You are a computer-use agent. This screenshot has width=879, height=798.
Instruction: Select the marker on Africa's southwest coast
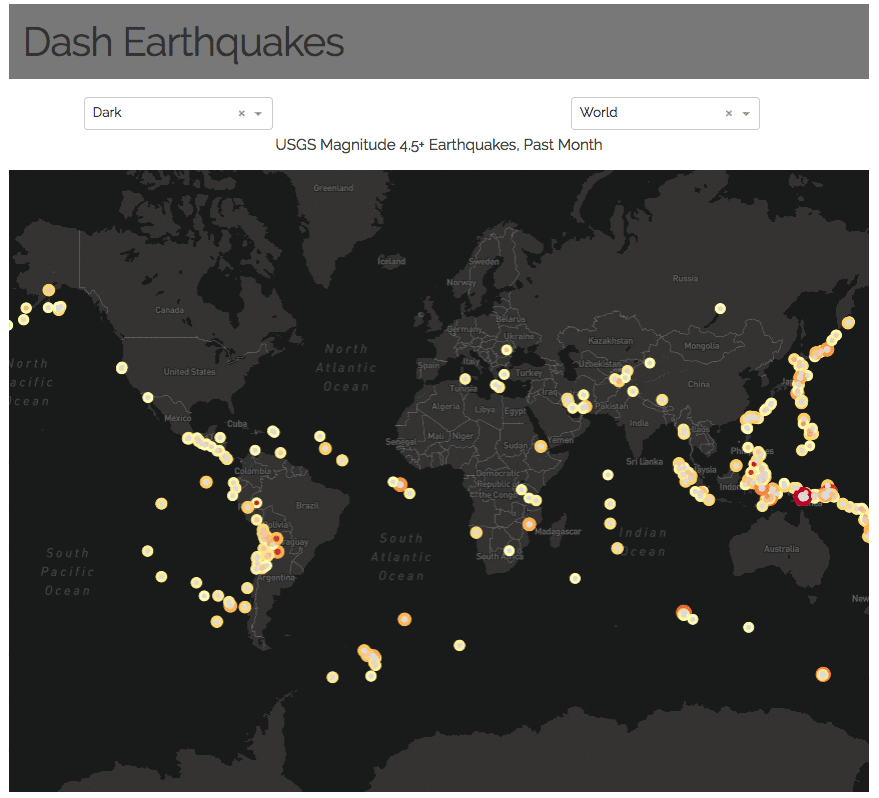point(476,532)
